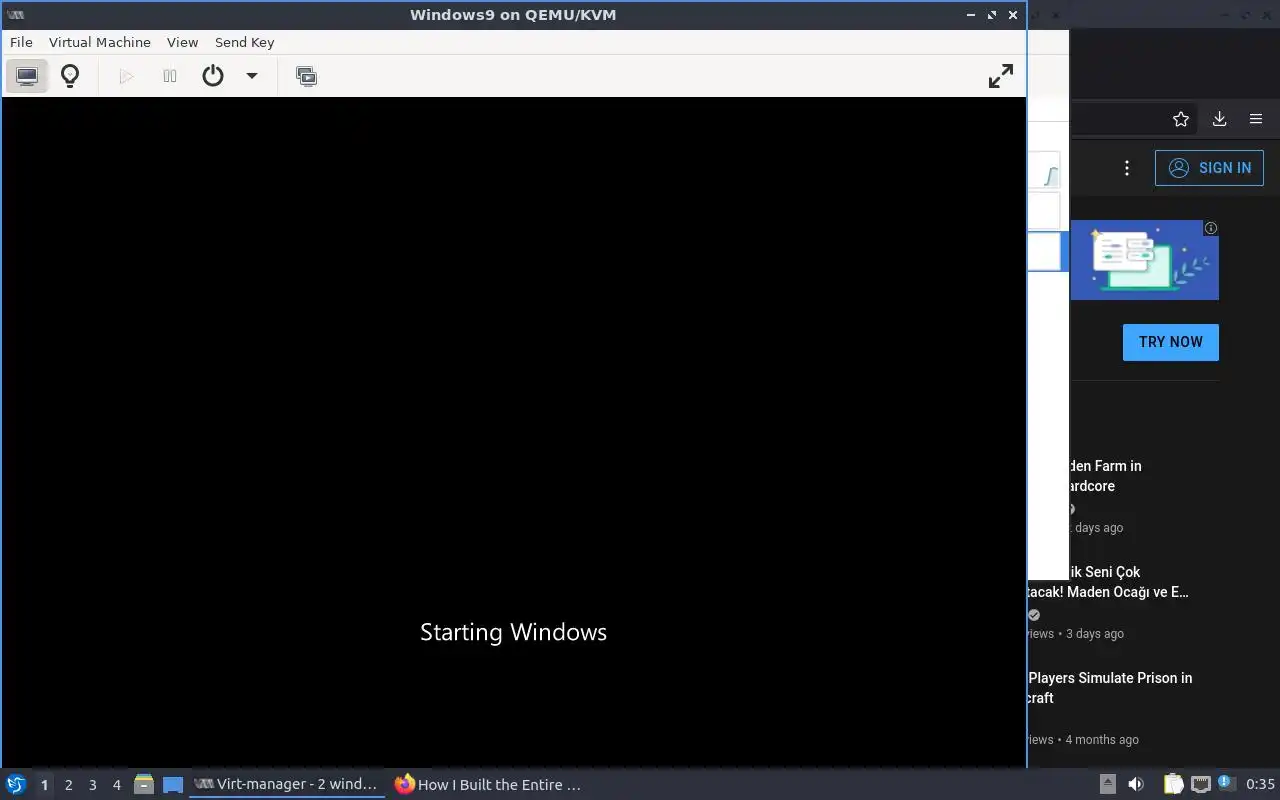
Task: Open the 'Players Simulate Prison' video link
Action: point(1110,688)
